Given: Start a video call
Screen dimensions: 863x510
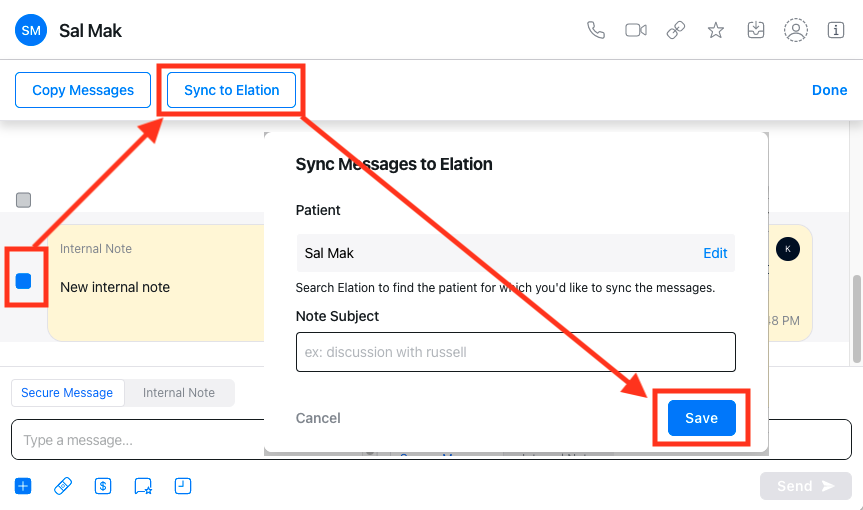Looking at the screenshot, I should point(636,30).
